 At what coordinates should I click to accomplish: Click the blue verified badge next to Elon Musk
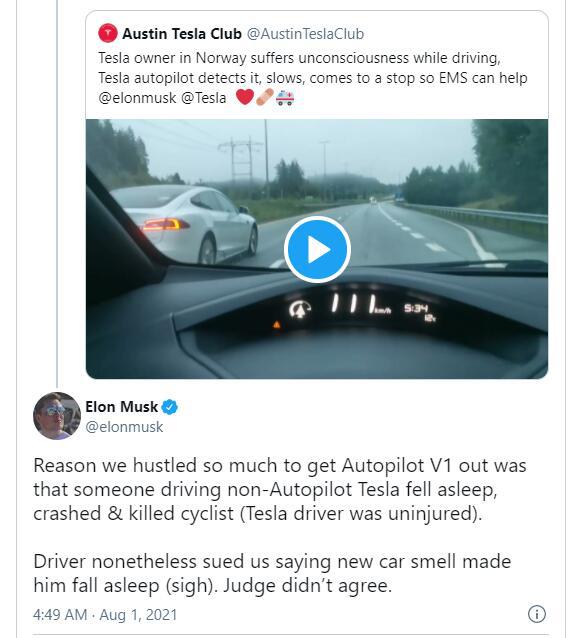pos(170,407)
